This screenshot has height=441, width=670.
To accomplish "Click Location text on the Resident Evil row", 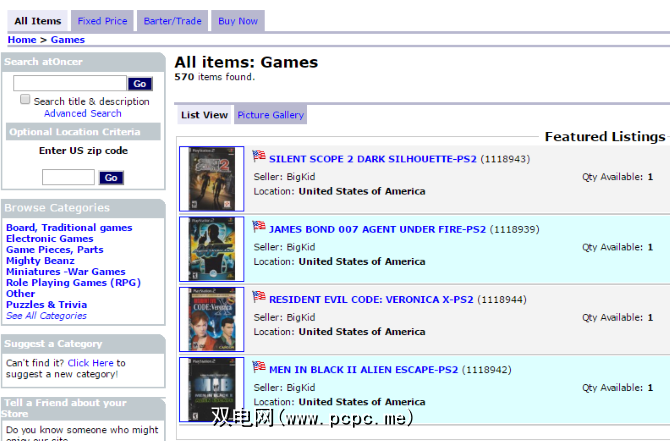I will pos(339,332).
